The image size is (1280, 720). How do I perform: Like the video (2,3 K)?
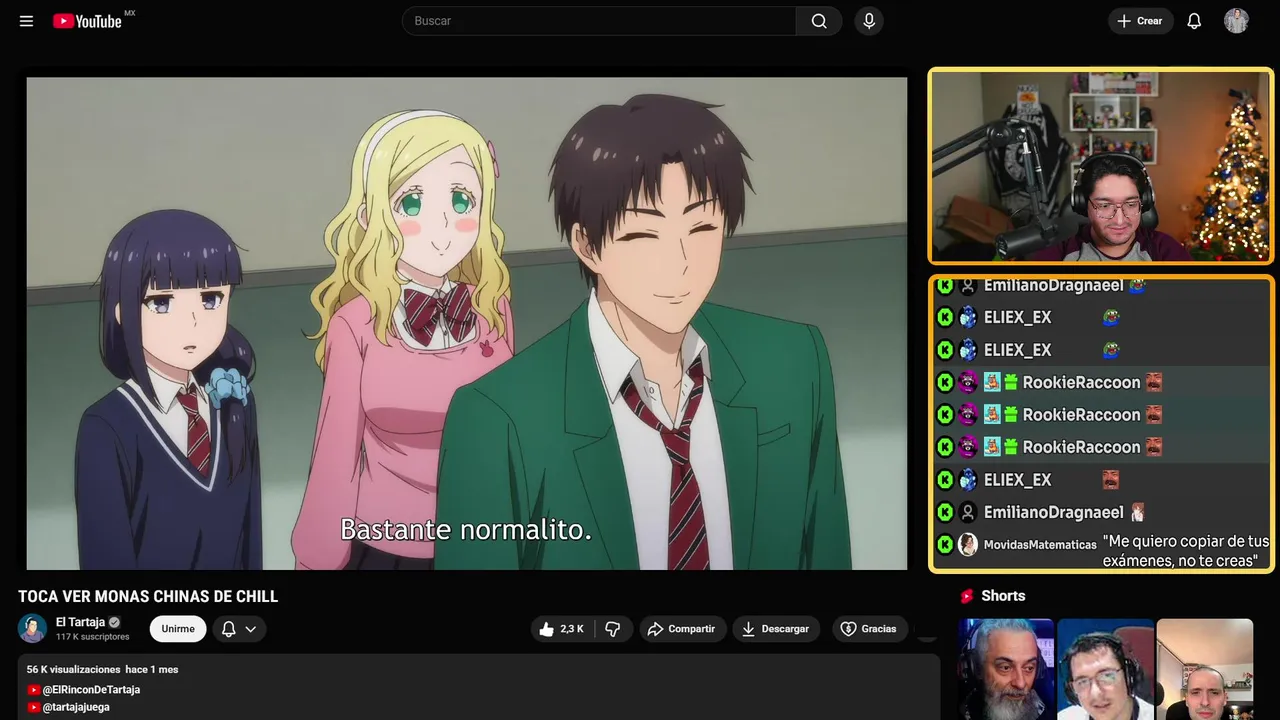(x=561, y=629)
